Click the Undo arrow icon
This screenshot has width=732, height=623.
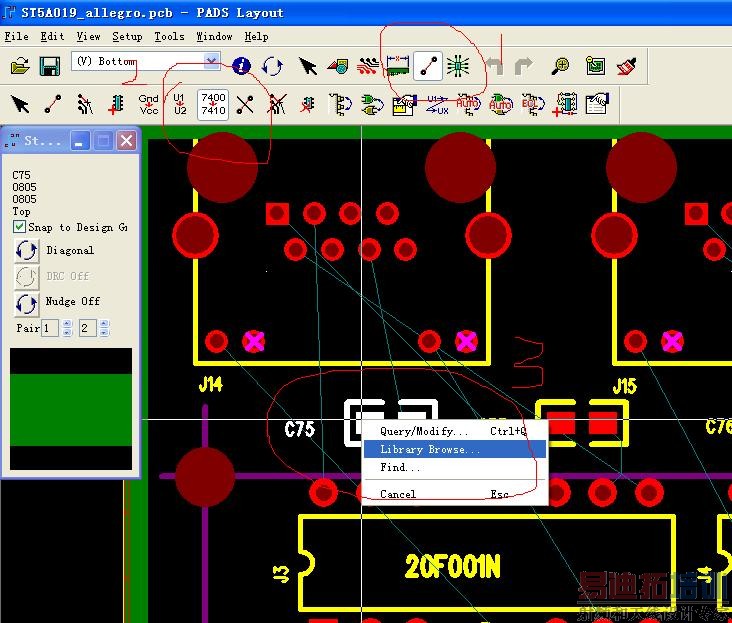point(493,66)
